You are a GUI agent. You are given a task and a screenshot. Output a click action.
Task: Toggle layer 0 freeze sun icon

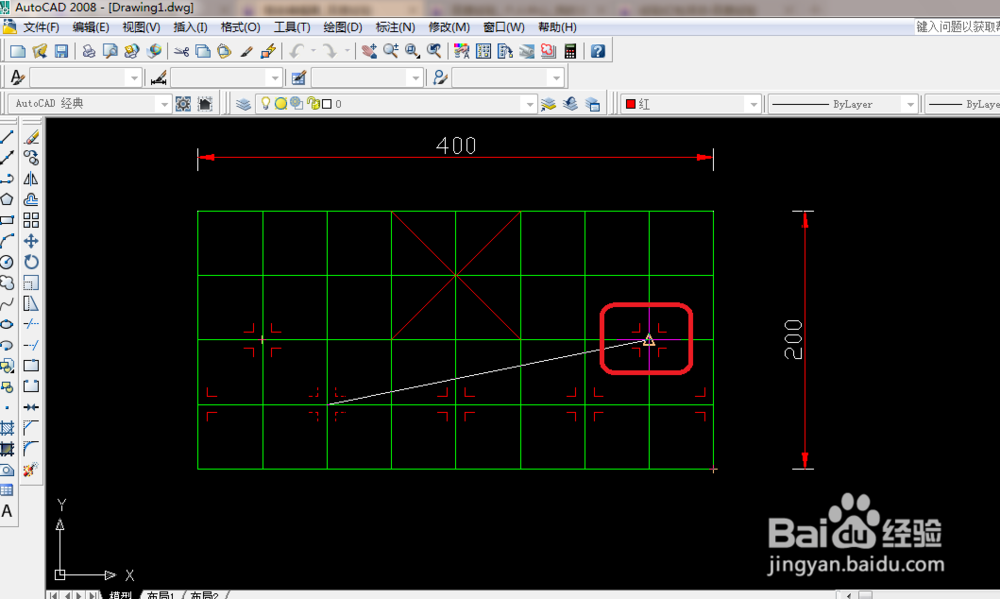pos(281,103)
